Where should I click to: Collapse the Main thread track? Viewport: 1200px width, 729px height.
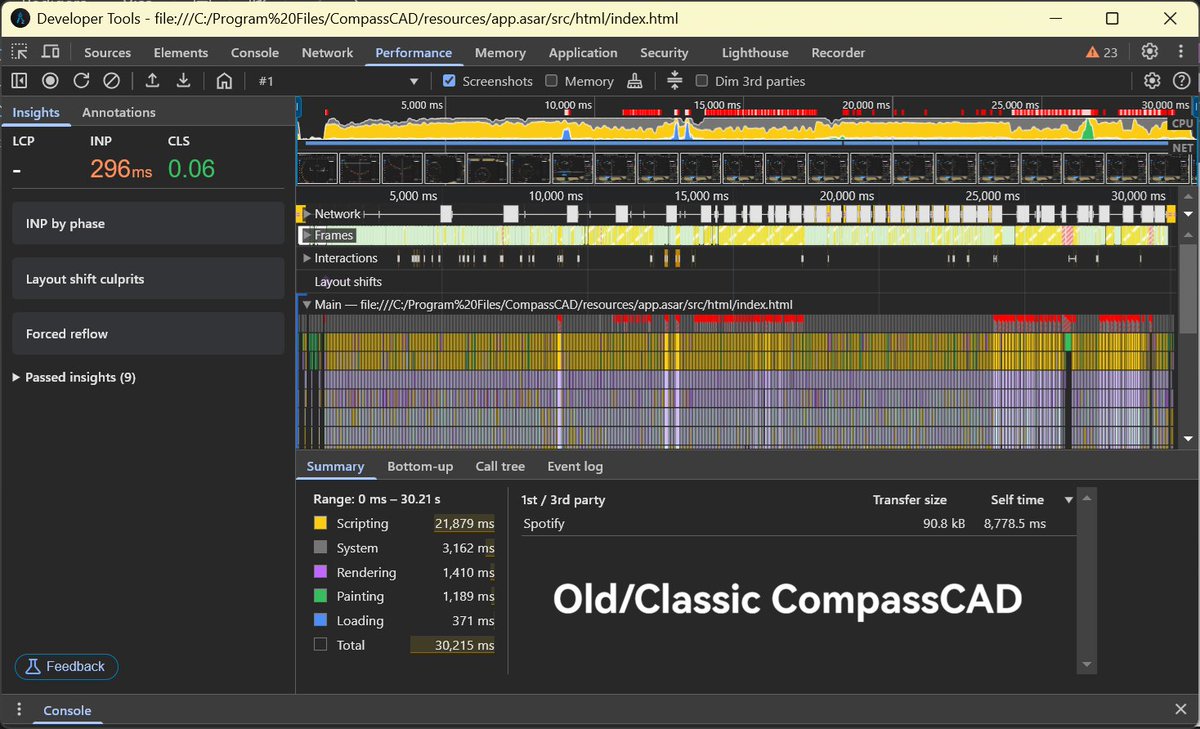coord(307,304)
